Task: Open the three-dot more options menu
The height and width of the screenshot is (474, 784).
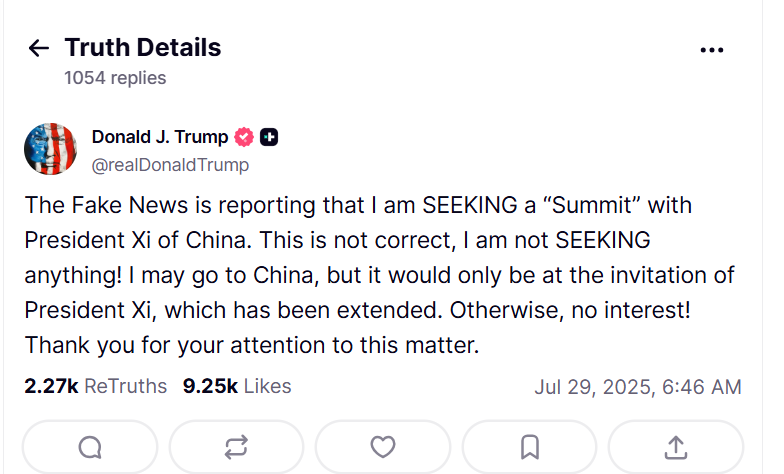Action: [712, 50]
